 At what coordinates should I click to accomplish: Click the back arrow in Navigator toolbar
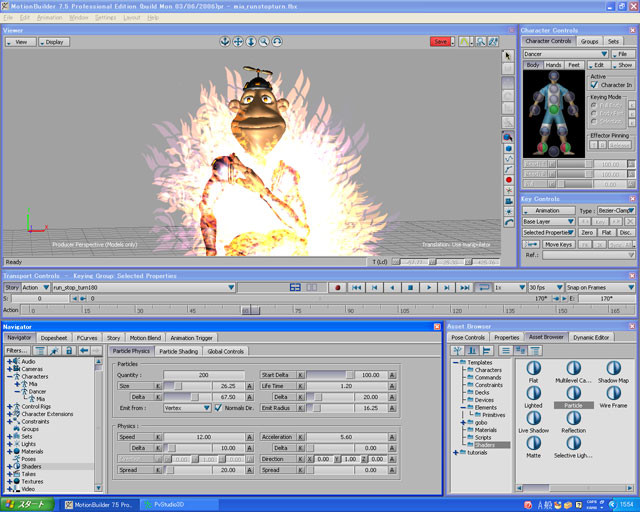pyautogui.click(x=84, y=350)
